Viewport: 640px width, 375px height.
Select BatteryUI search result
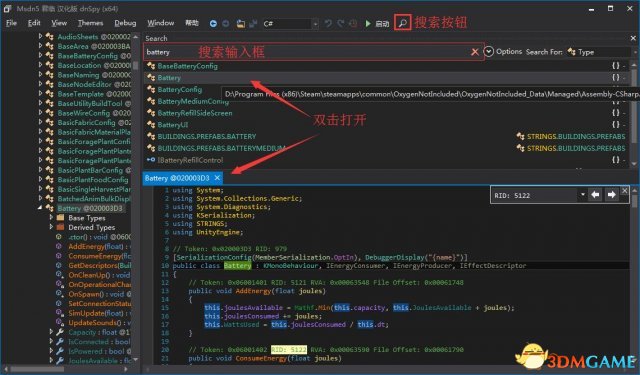(173, 125)
